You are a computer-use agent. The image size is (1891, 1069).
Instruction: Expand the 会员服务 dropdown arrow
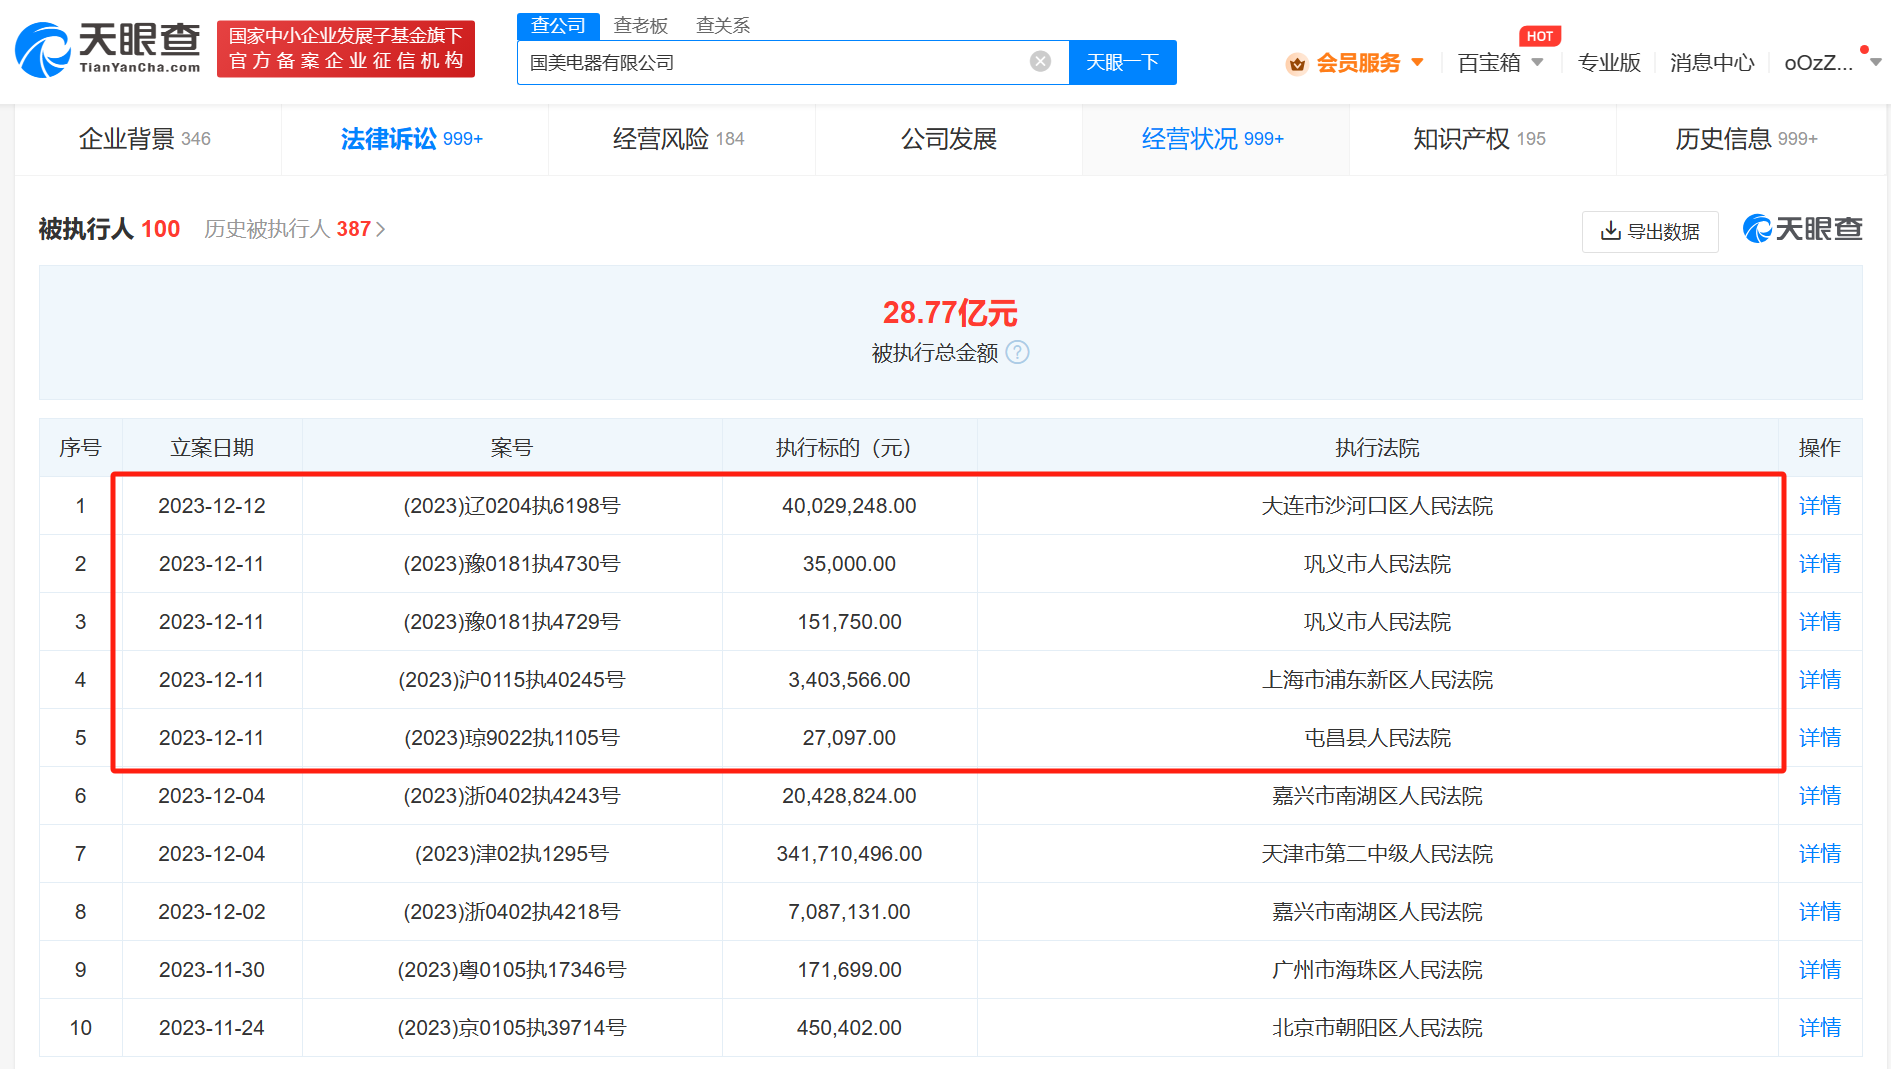[1417, 63]
